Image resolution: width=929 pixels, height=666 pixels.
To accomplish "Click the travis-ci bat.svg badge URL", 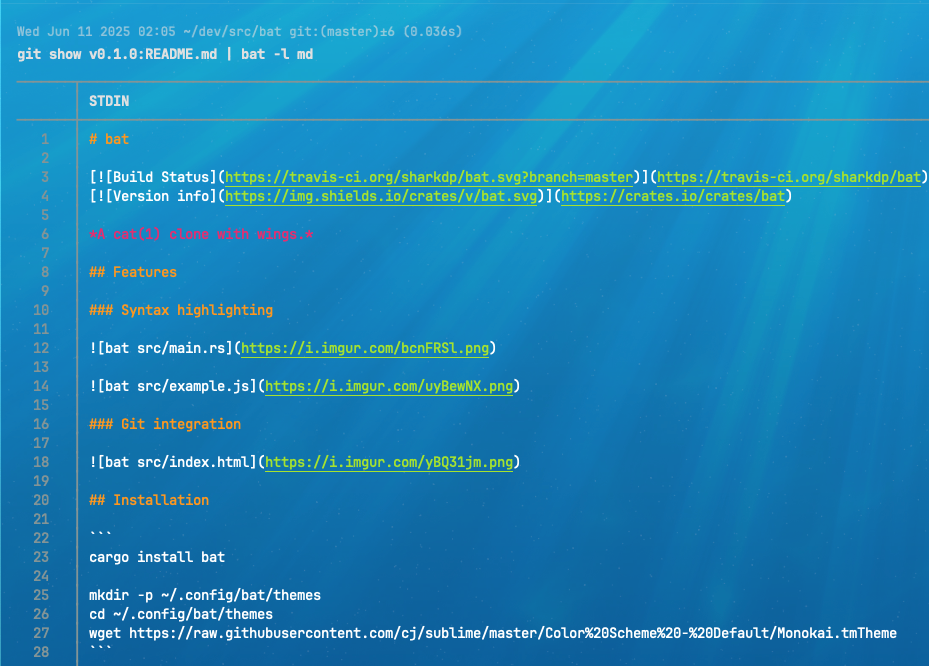I will coord(429,177).
